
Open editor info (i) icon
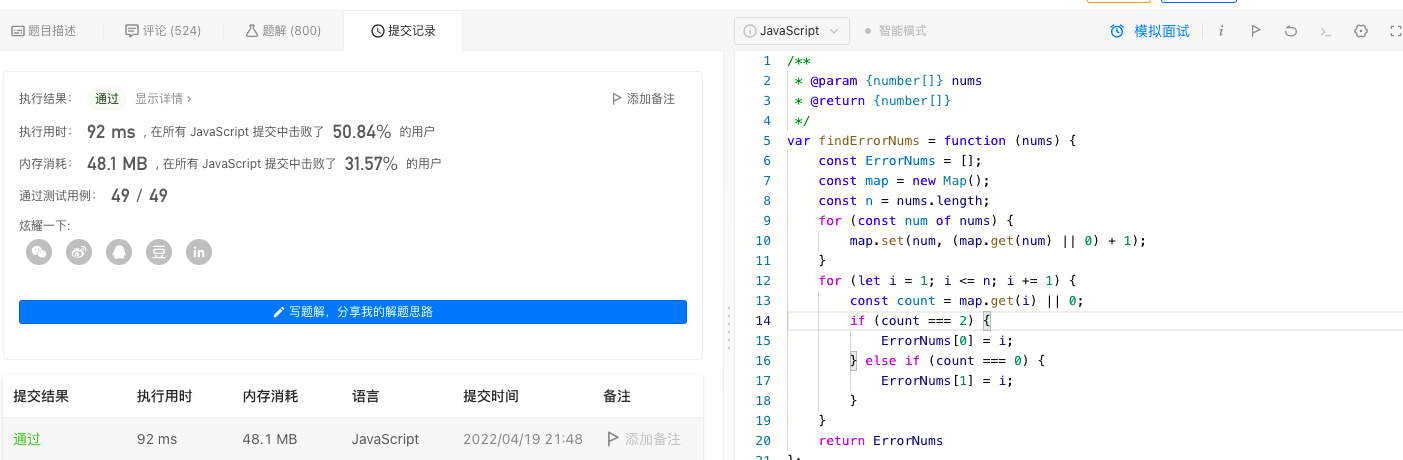[1221, 31]
